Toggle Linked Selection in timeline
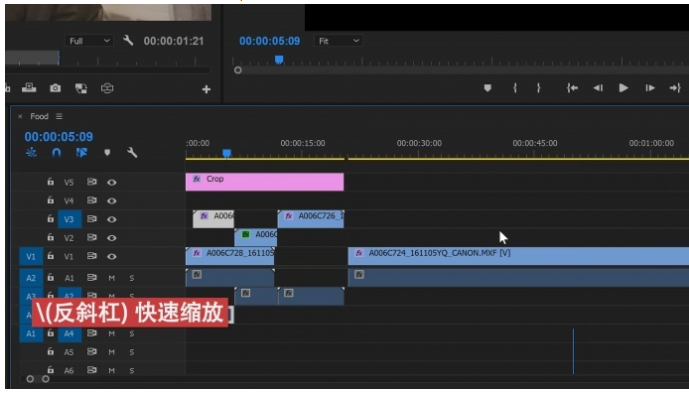Screen dimensions: 689x393 (81, 153)
